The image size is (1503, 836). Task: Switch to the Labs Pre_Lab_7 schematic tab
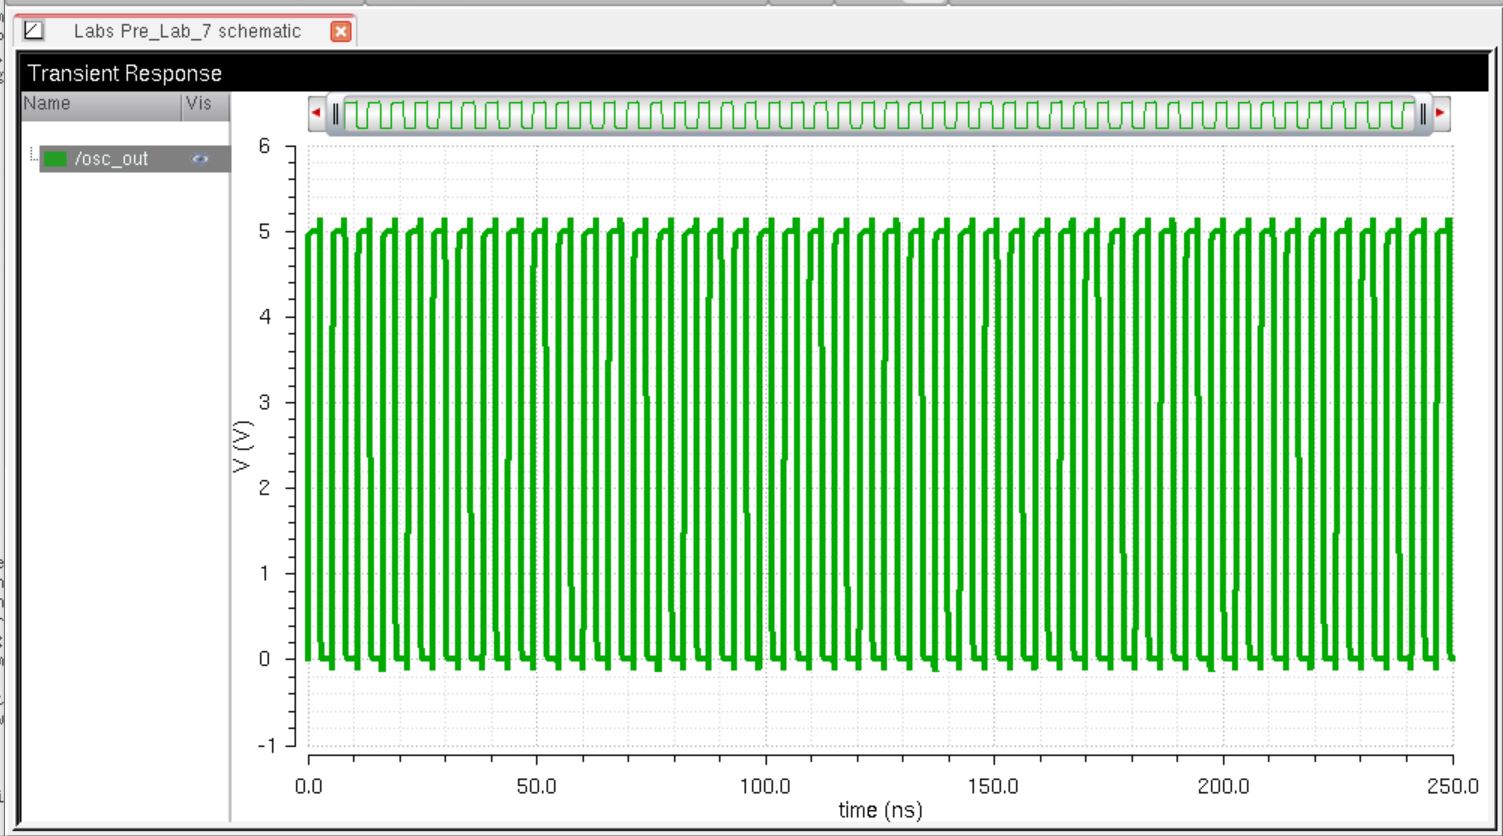coord(187,31)
